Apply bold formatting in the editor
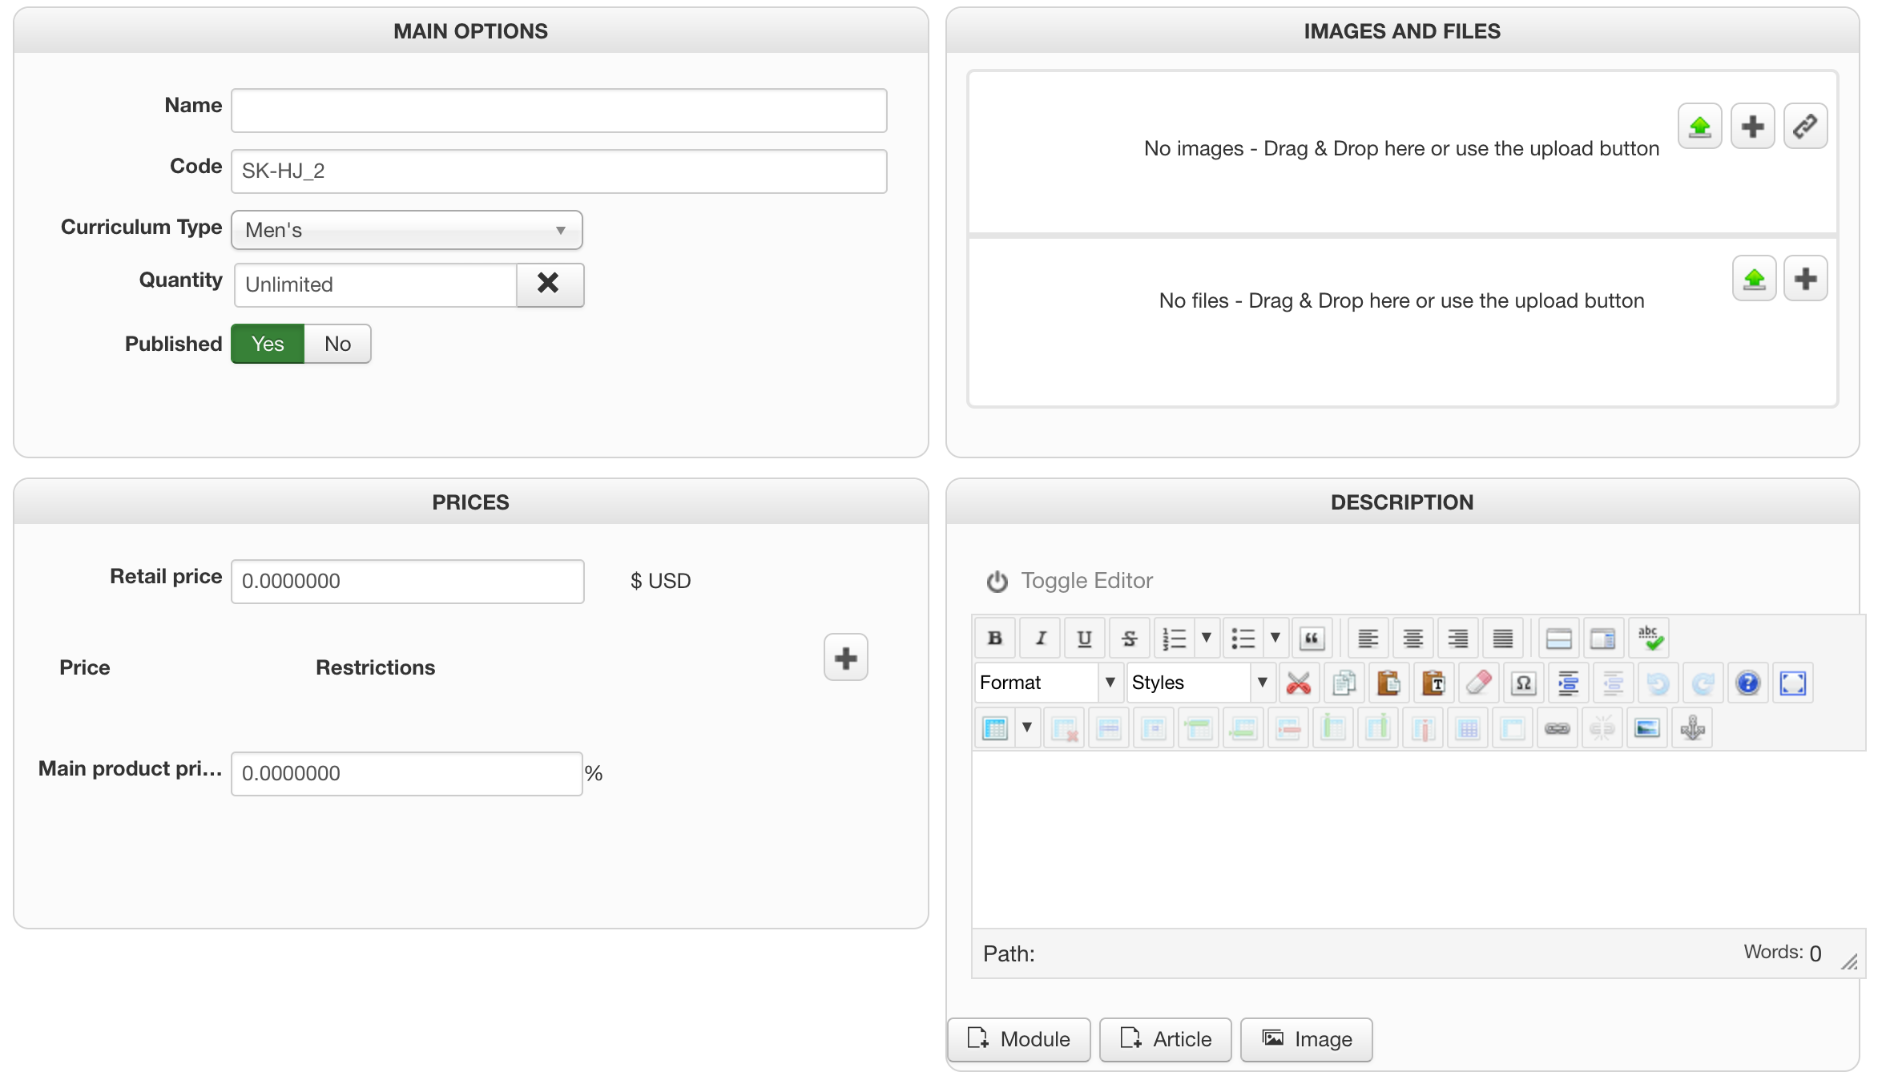 click(995, 638)
